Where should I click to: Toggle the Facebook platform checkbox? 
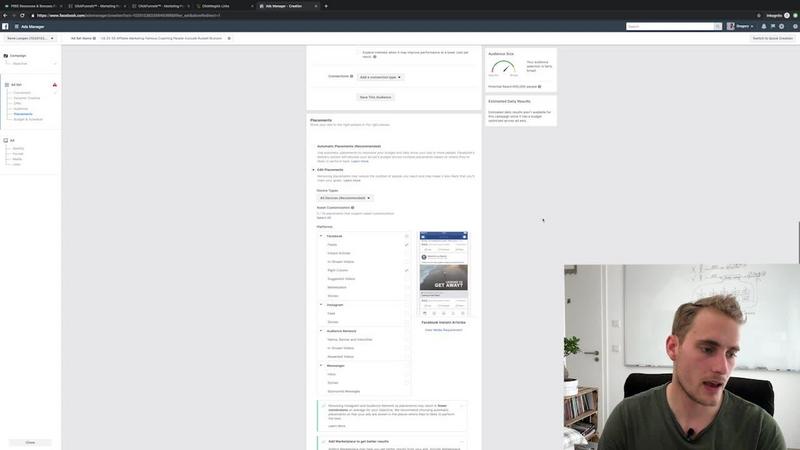tap(407, 236)
